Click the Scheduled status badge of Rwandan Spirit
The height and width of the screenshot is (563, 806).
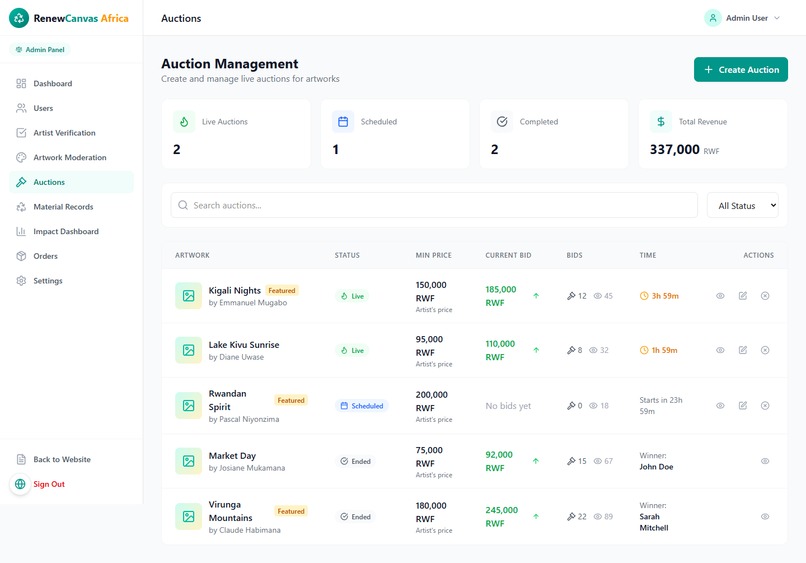pyautogui.click(x=362, y=406)
